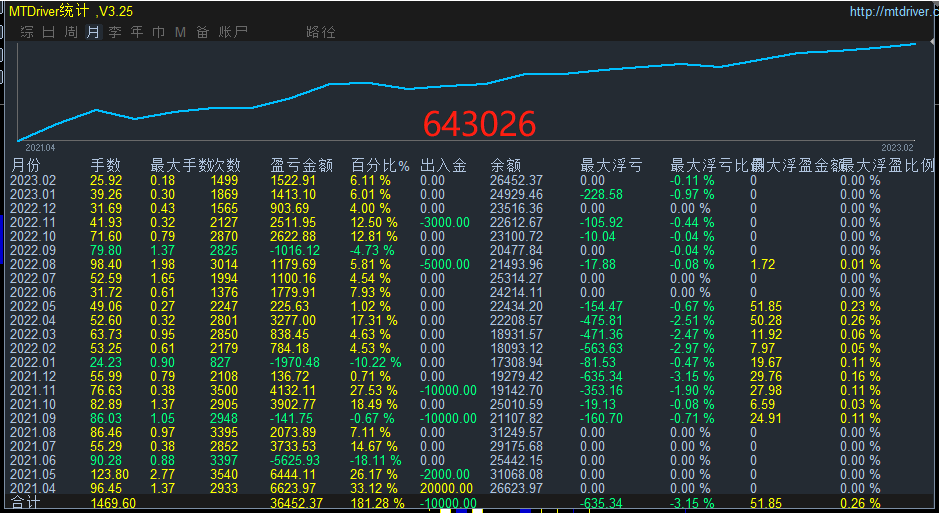
Task: Click the 月份 column header
Action: (26, 165)
